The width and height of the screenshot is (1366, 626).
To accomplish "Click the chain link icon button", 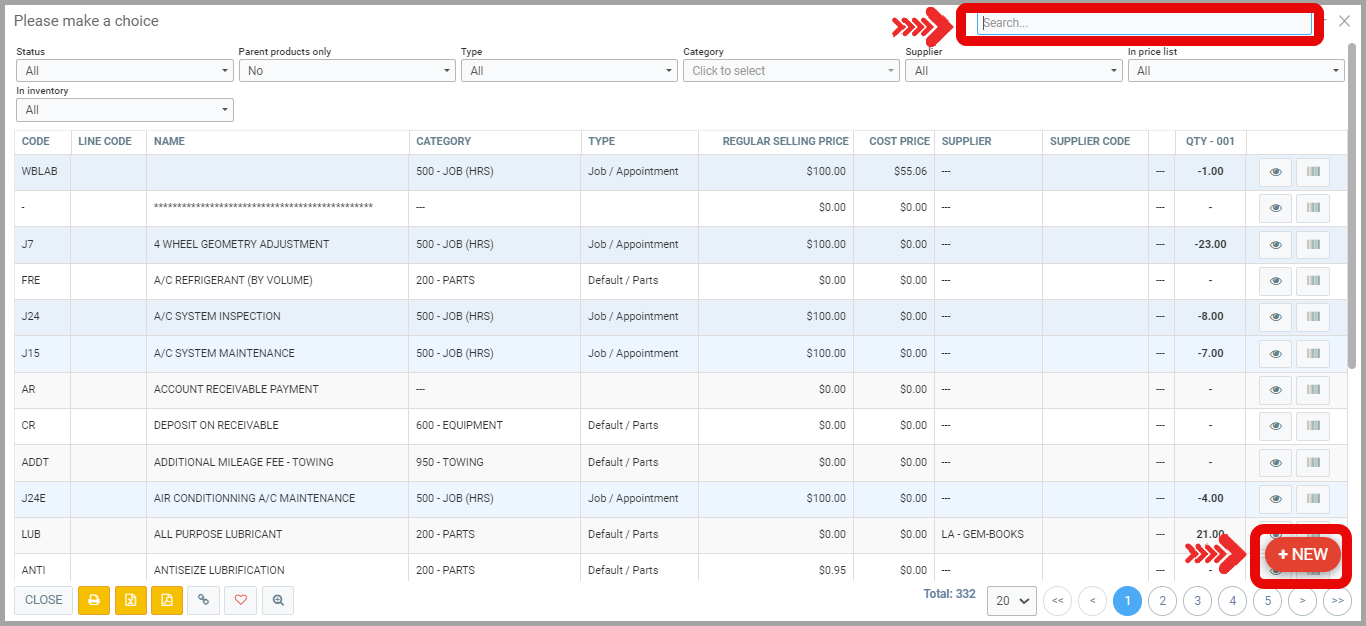I will pos(204,600).
